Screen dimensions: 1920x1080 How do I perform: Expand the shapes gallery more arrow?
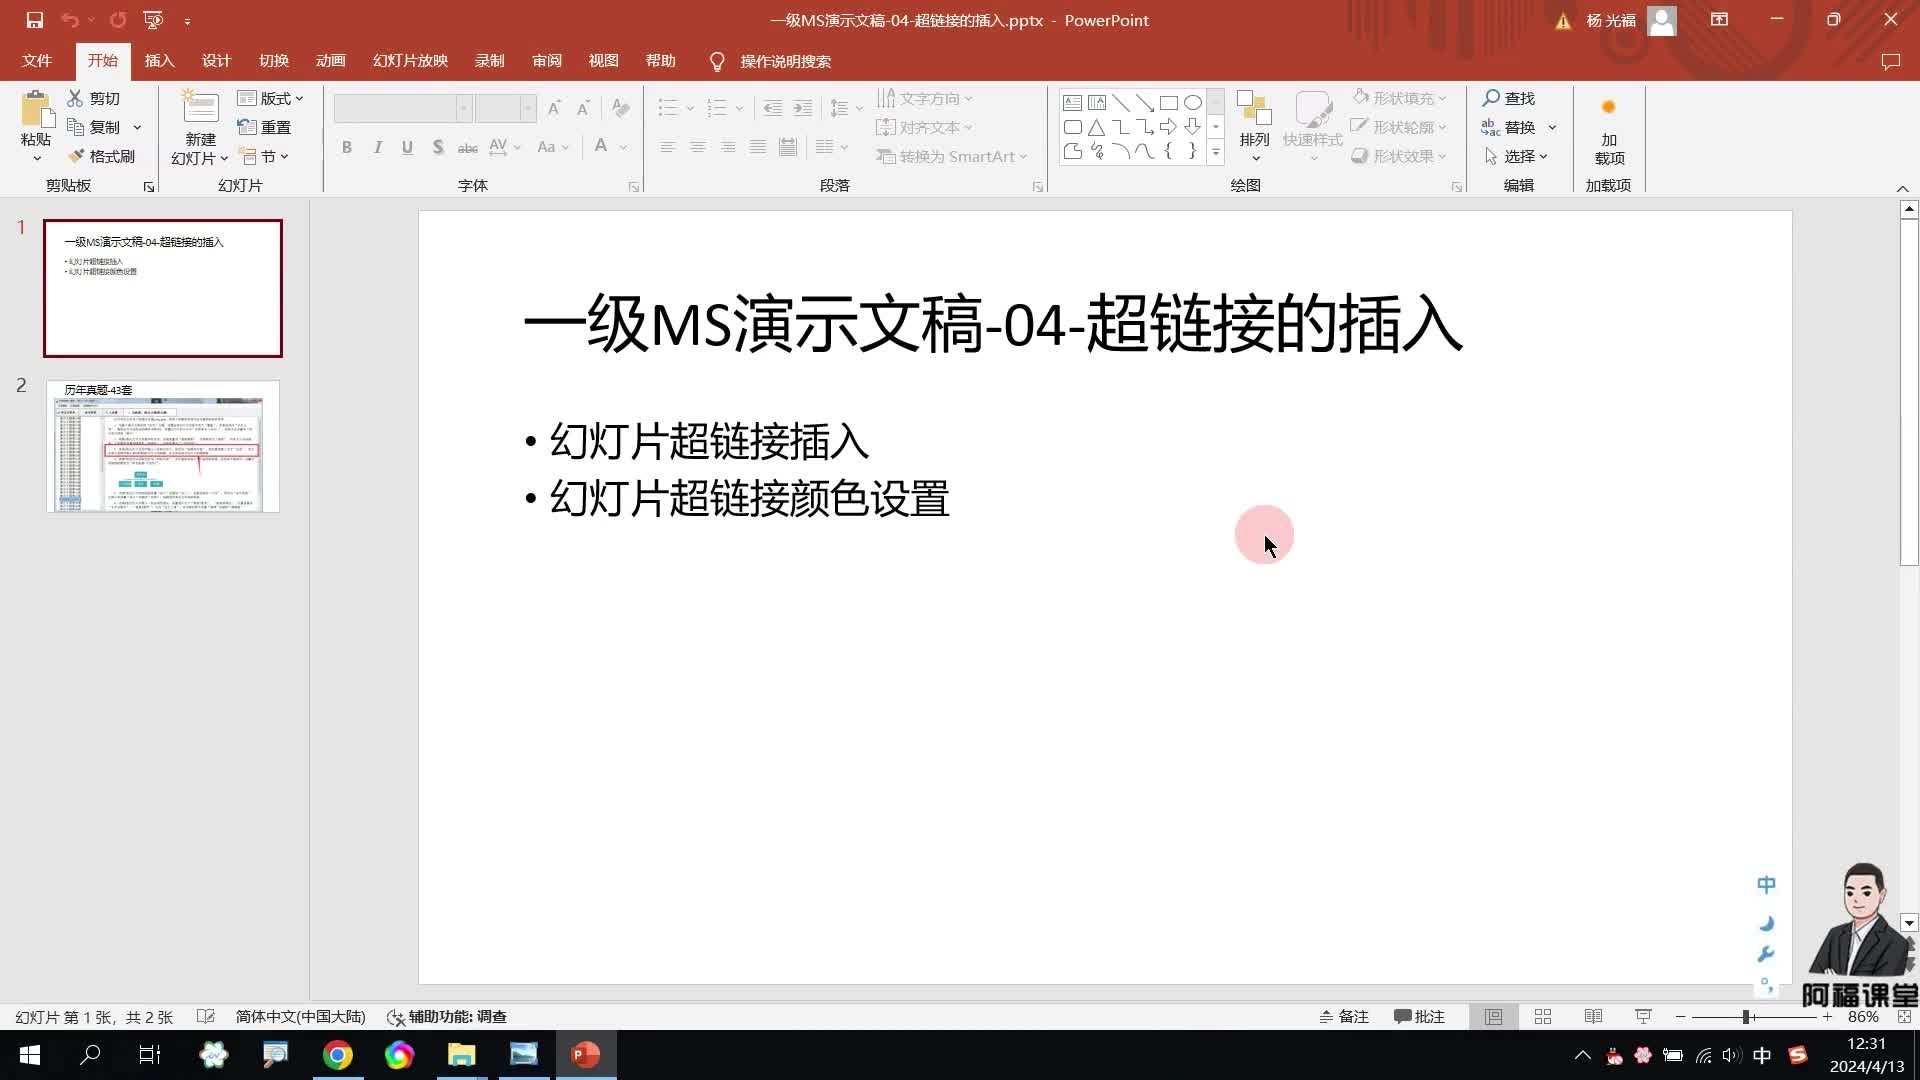click(x=1216, y=152)
